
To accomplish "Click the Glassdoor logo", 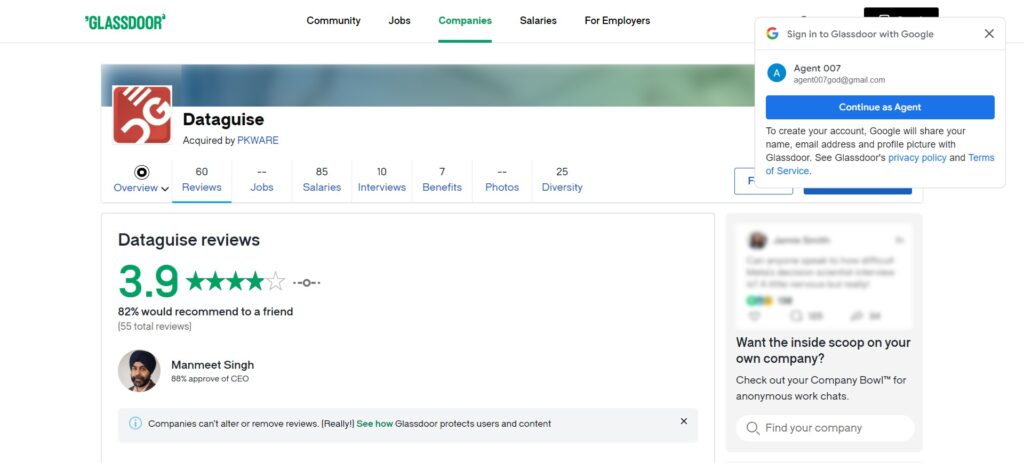I will [x=125, y=22].
